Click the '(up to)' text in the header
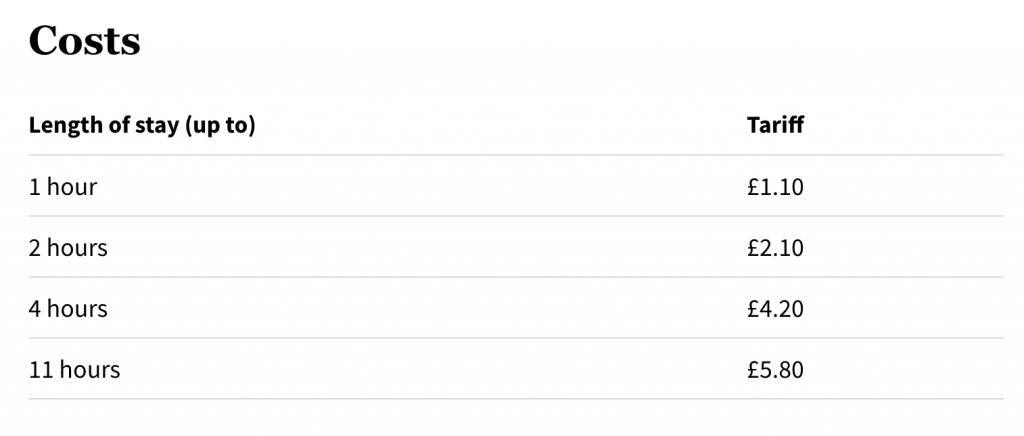This screenshot has width=1024, height=436. click(220, 126)
